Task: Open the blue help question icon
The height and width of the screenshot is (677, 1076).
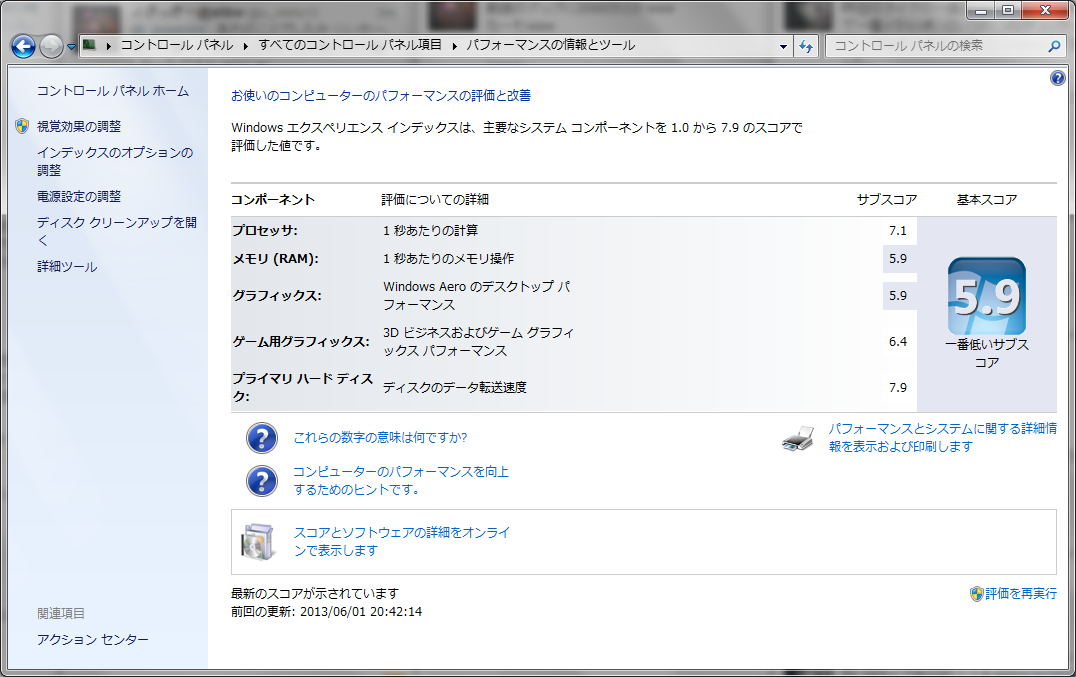Action: click(1057, 78)
